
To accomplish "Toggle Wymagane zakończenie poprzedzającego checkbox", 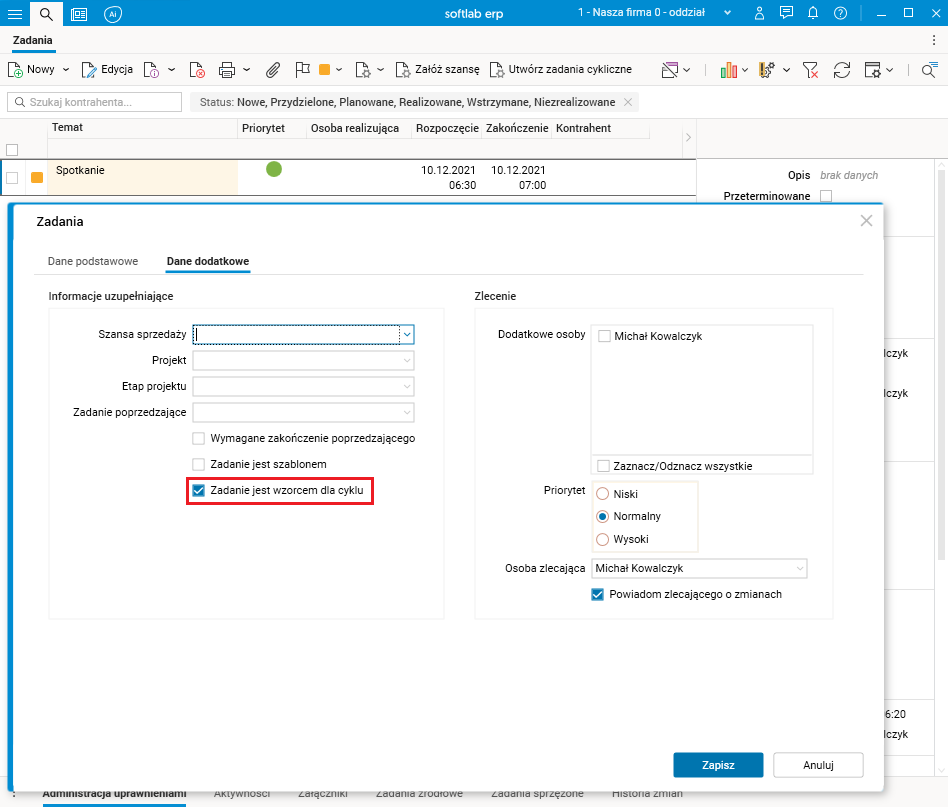I will pyautogui.click(x=198, y=438).
